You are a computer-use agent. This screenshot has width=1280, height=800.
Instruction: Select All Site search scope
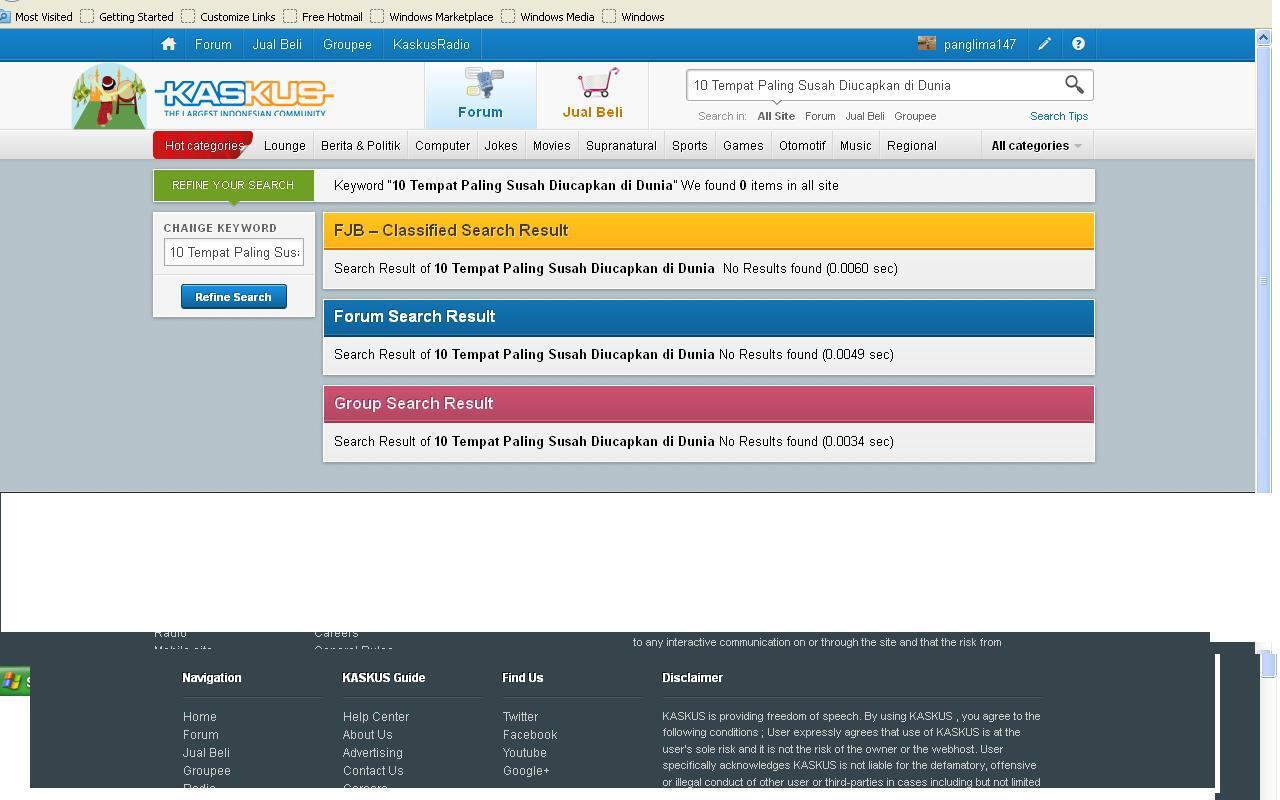(x=776, y=116)
